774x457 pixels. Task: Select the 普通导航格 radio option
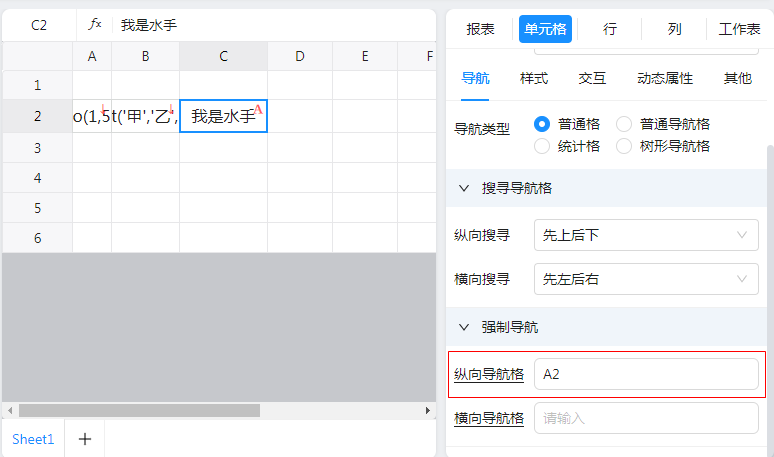(624, 124)
